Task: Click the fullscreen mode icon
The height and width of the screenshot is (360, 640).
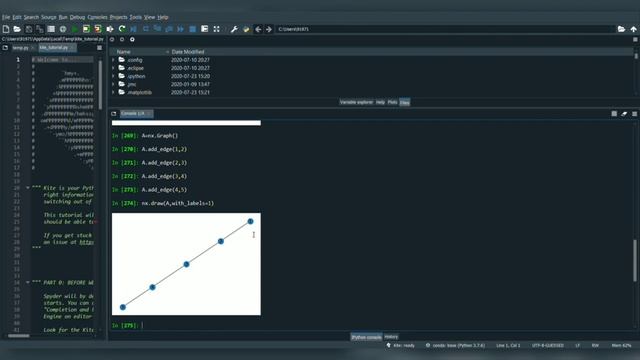Action: coord(216,29)
